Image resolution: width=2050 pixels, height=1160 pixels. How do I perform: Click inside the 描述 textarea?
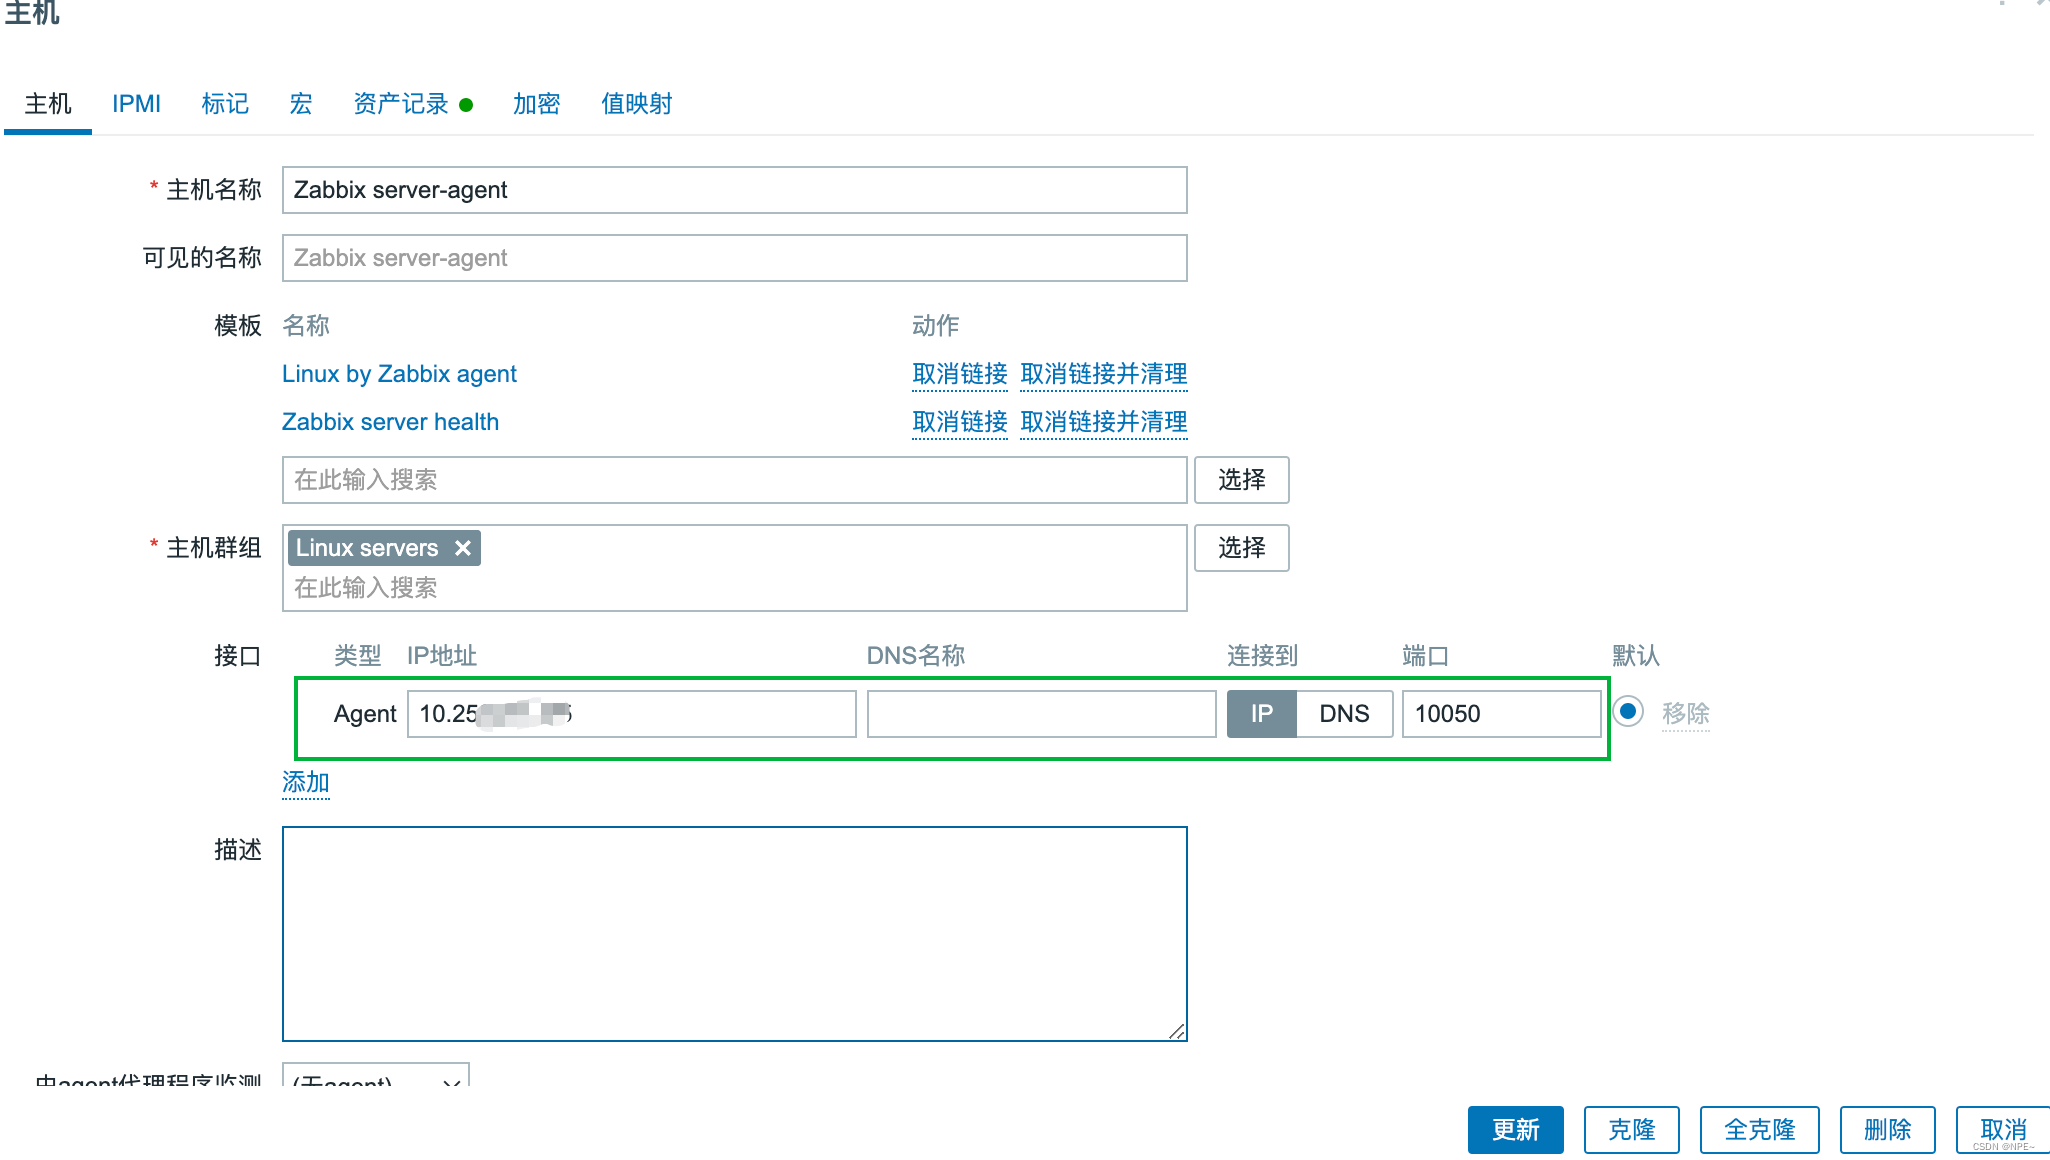click(x=735, y=934)
